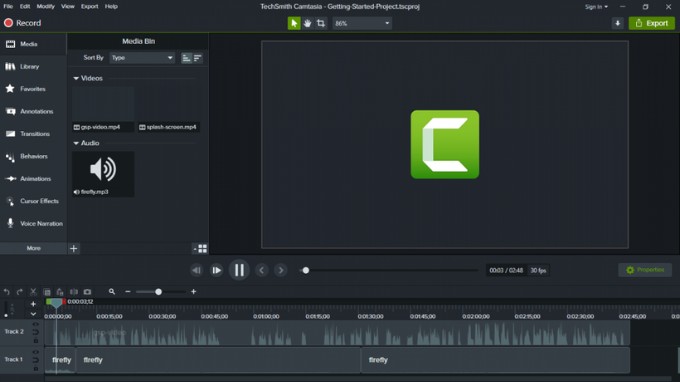
Task: Select the firefly.mp3 audio thumbnail
Action: pos(103,174)
